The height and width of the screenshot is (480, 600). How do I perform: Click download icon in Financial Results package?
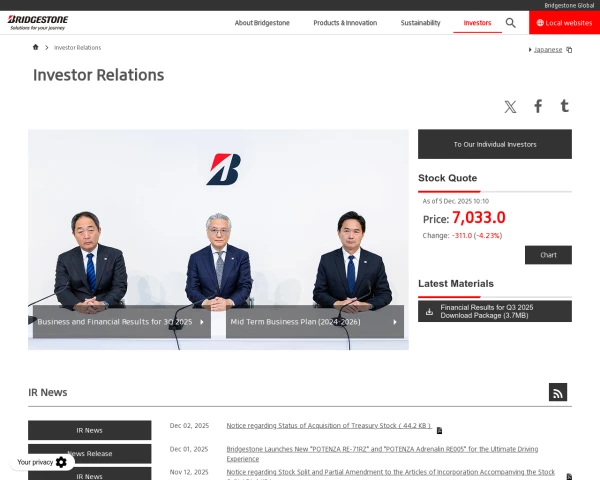(429, 312)
